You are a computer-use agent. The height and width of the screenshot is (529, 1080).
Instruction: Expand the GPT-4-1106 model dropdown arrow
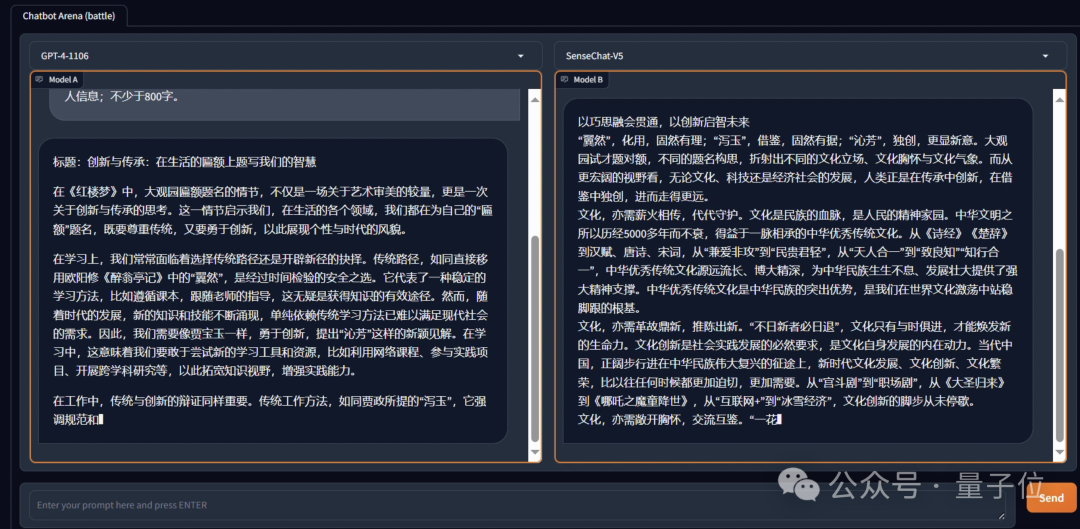[x=521, y=56]
